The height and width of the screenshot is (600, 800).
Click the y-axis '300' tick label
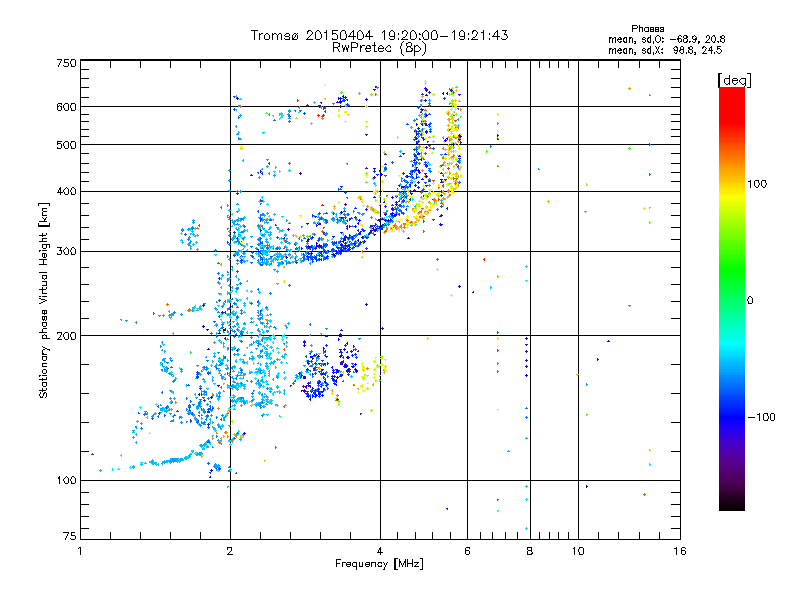[x=66, y=252]
